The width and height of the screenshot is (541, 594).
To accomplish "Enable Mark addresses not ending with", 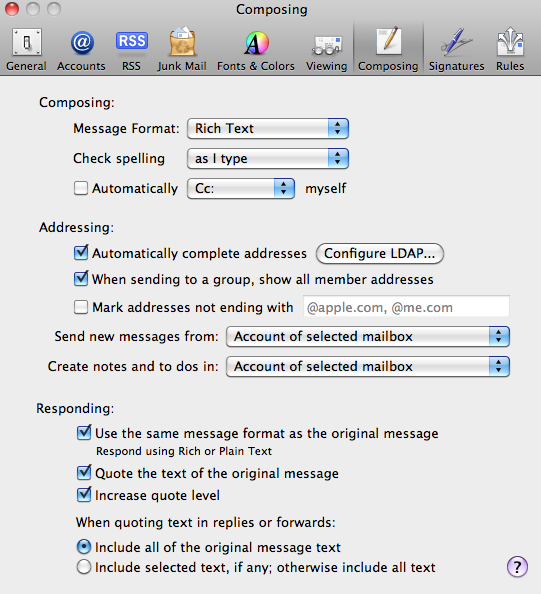I will click(81, 307).
